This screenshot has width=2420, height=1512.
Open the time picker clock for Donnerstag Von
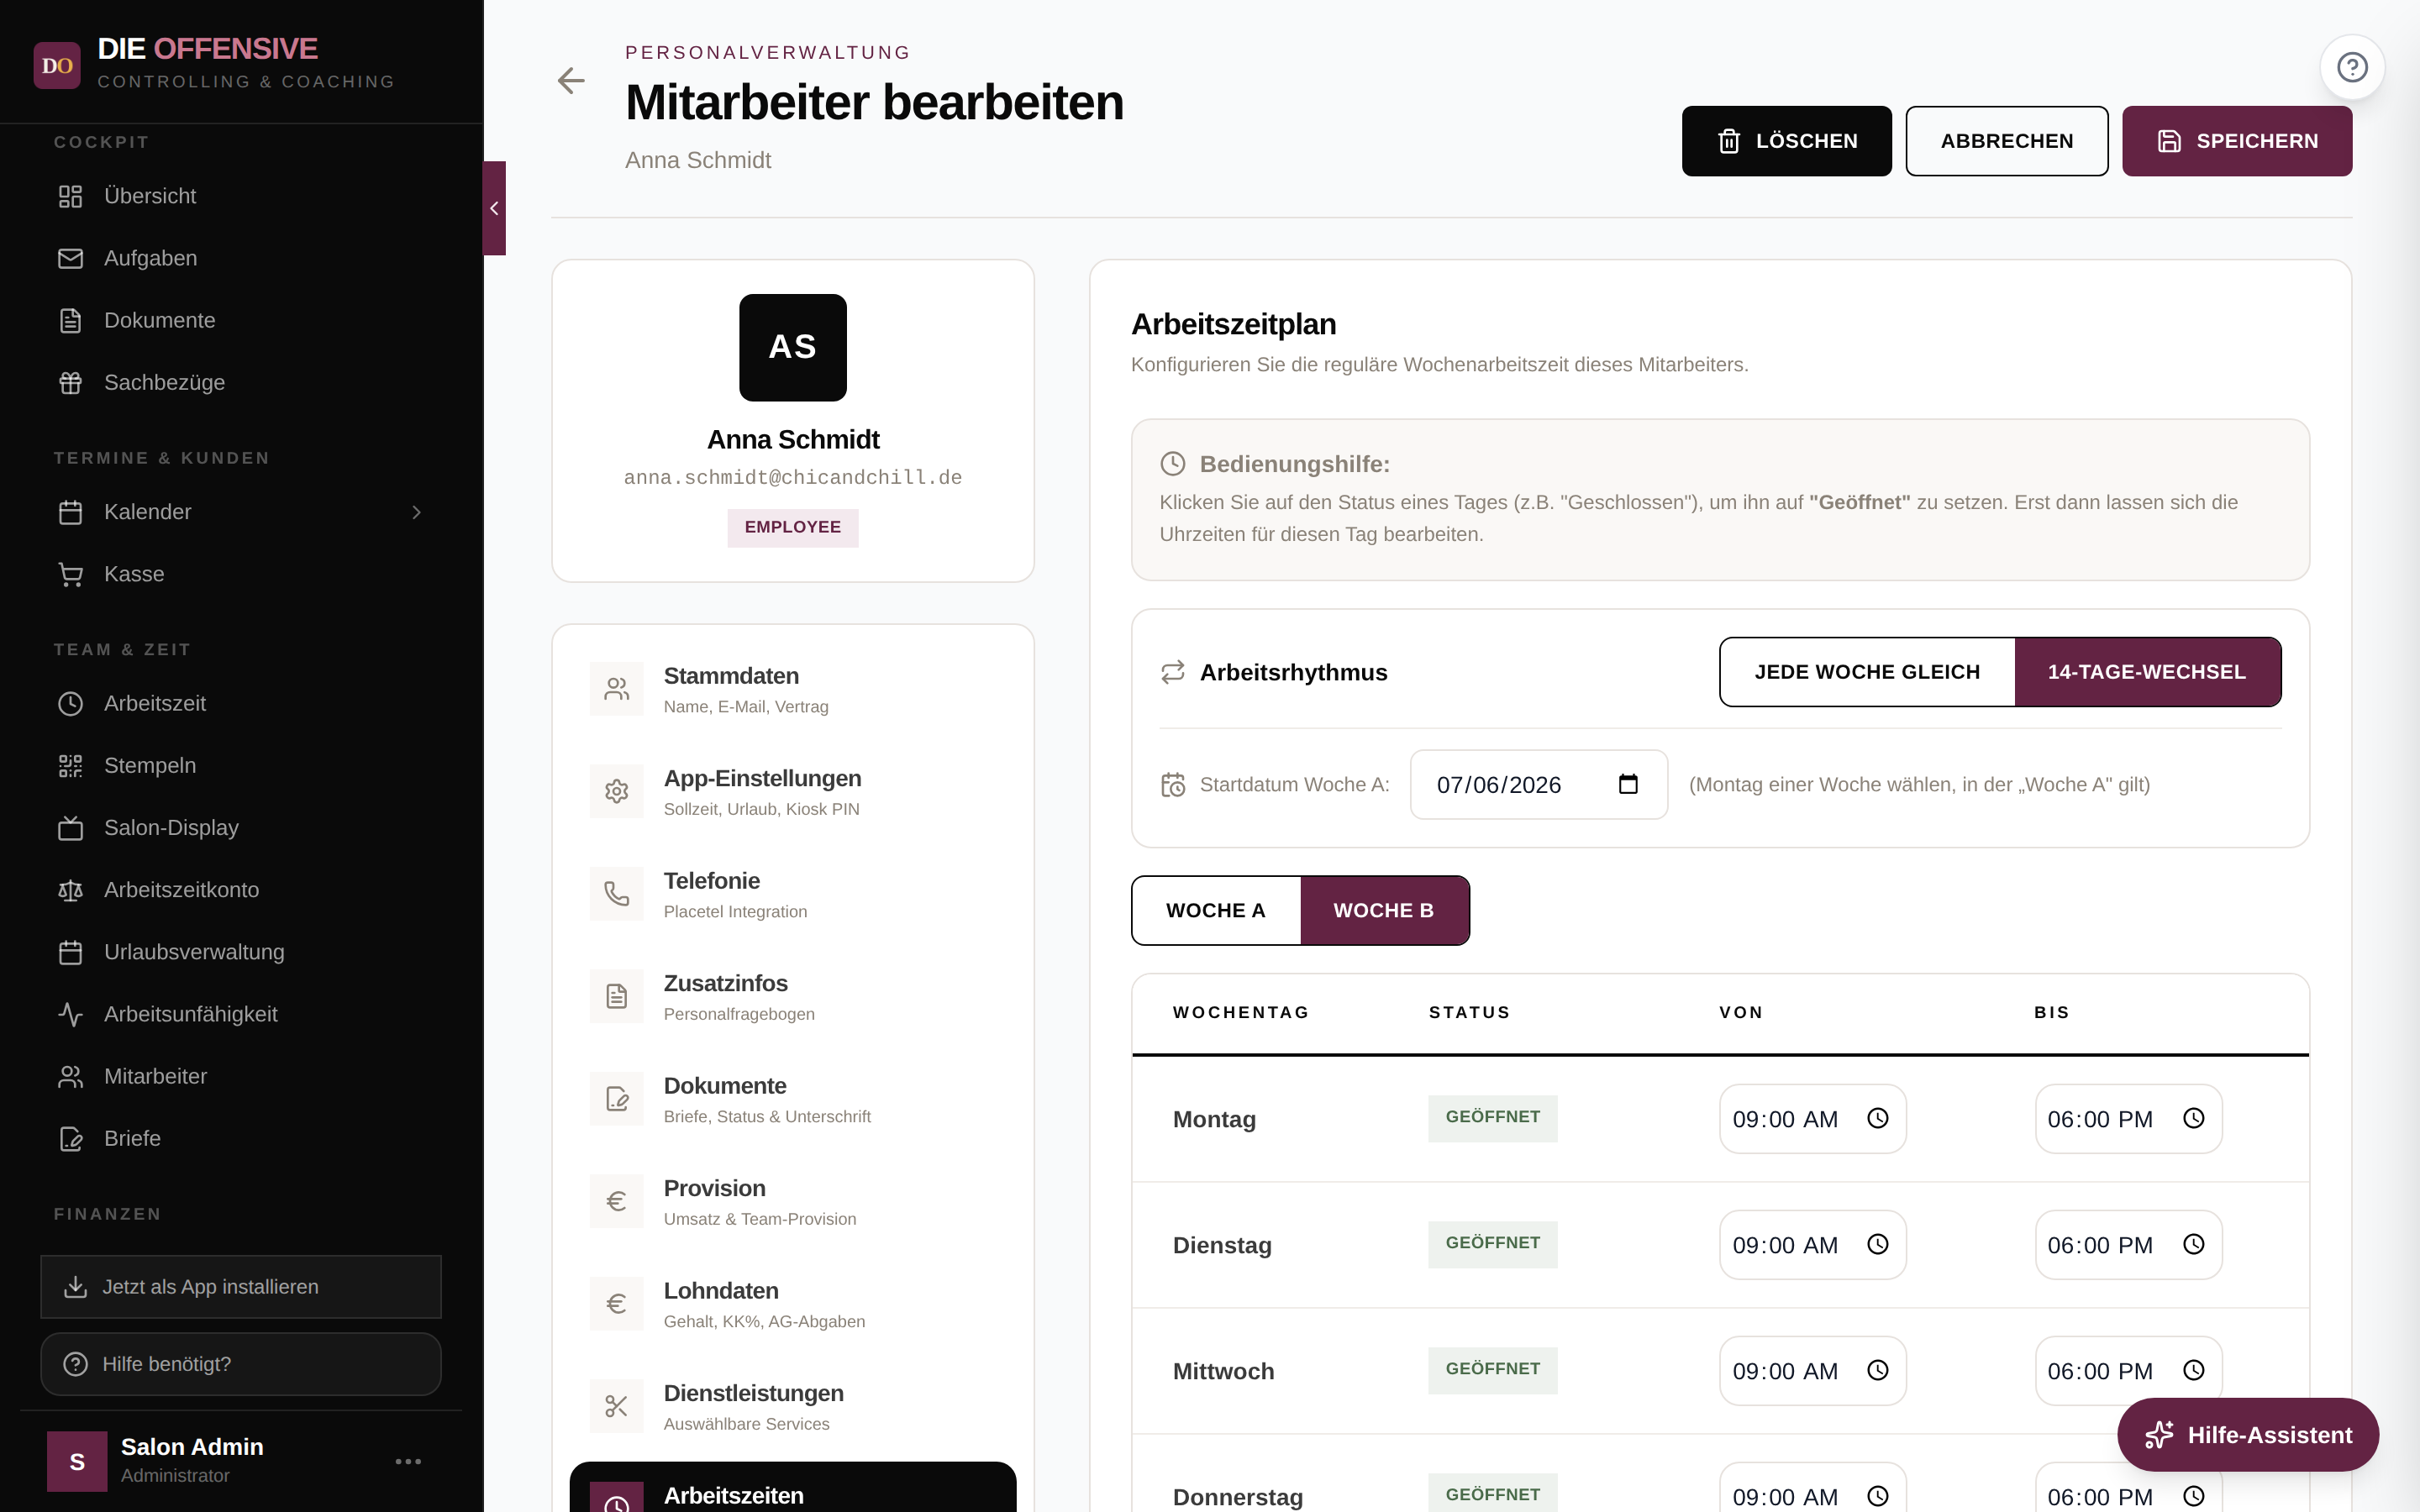(1878, 1496)
